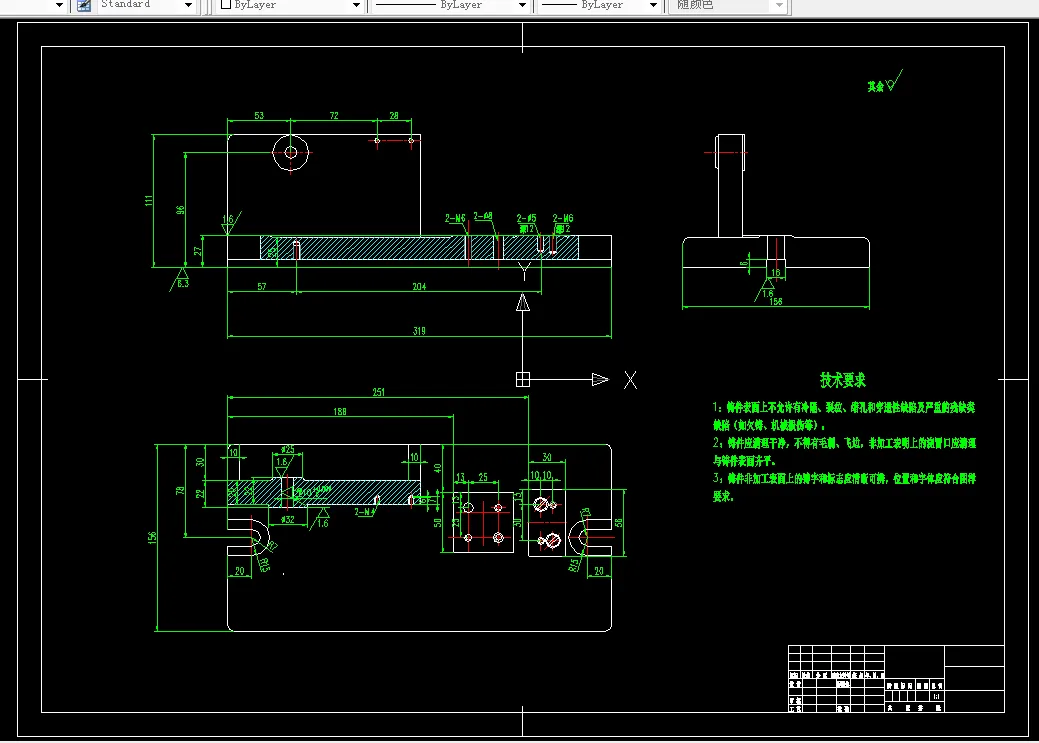Select the 188 dimension text
The height and width of the screenshot is (743, 1039).
(x=340, y=412)
